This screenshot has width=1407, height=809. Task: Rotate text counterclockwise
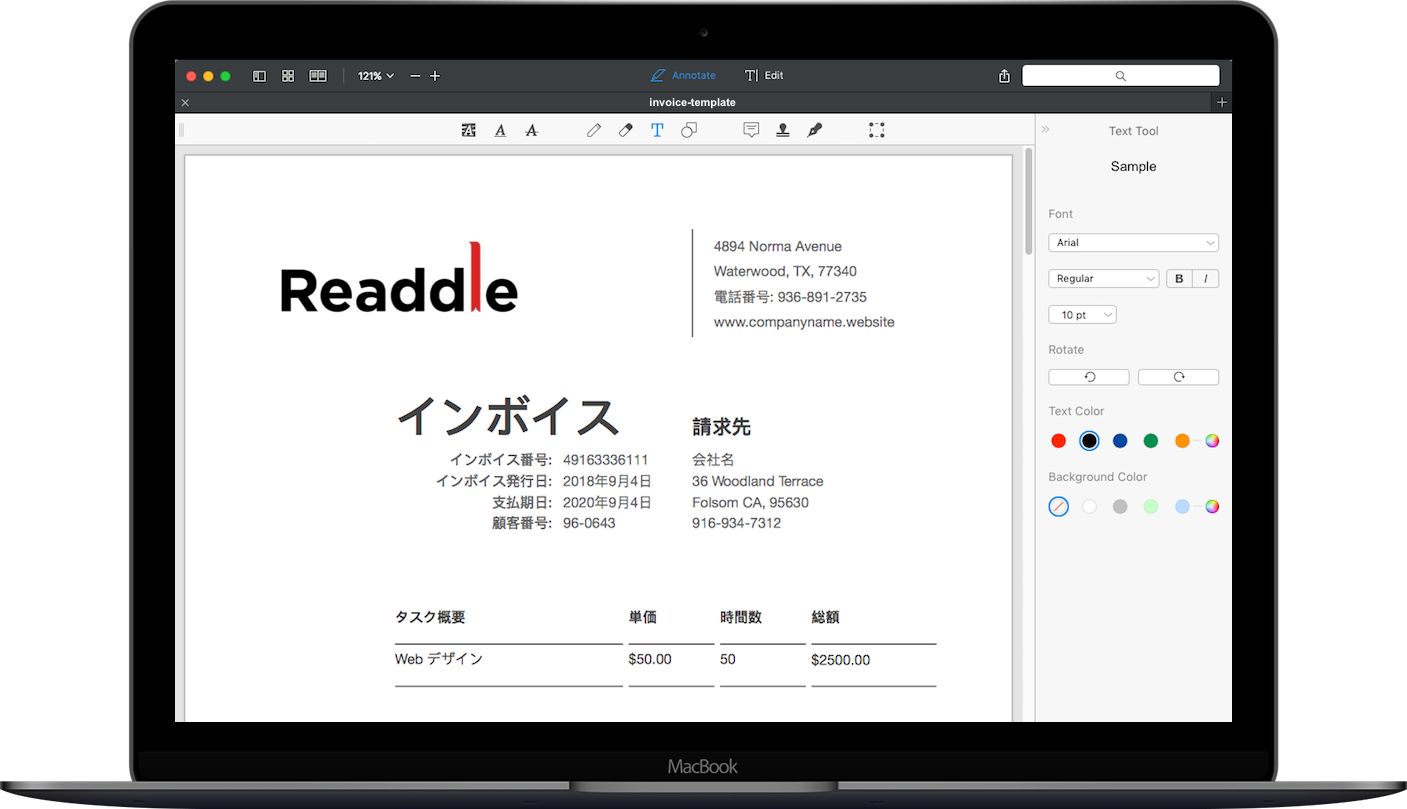click(1089, 377)
